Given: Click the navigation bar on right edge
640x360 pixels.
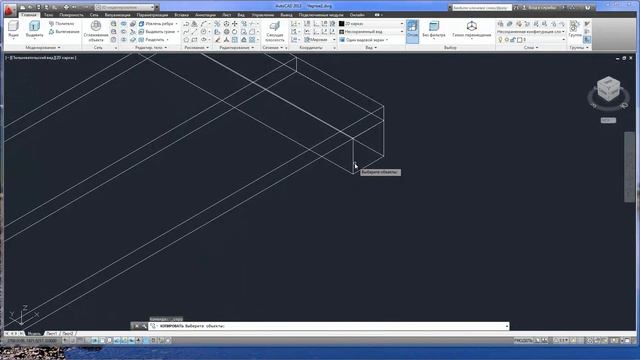Looking at the screenshot, I should point(629,167).
